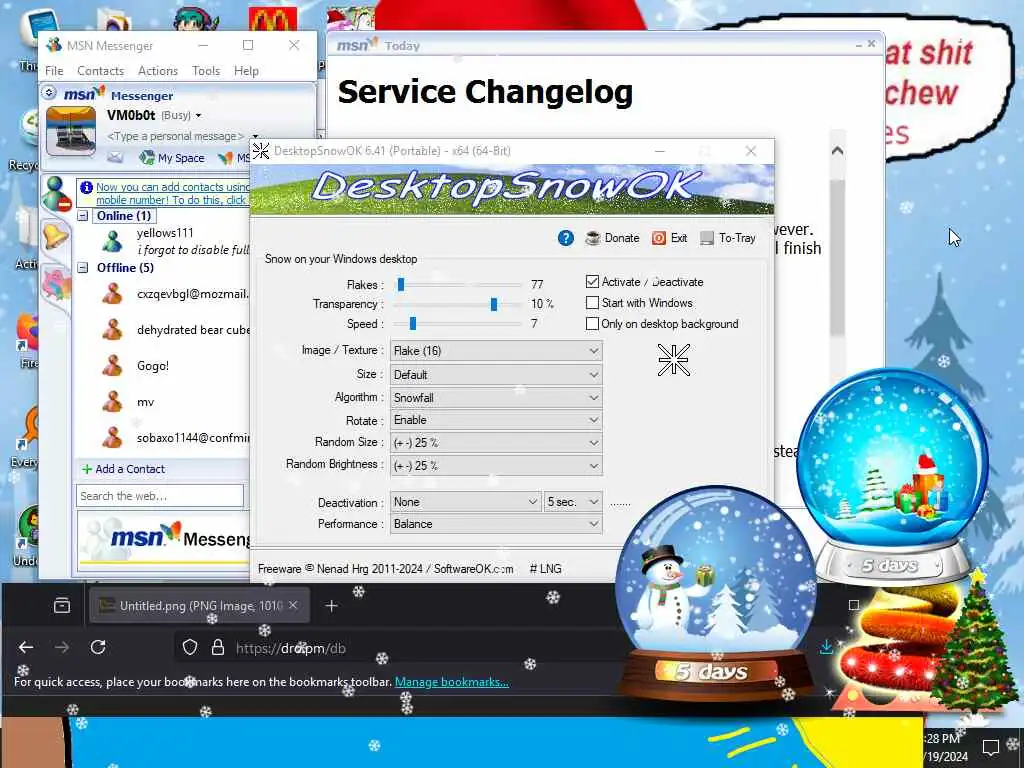Click the Add a Contact link
Screen dimensions: 1024x768
click(130, 469)
